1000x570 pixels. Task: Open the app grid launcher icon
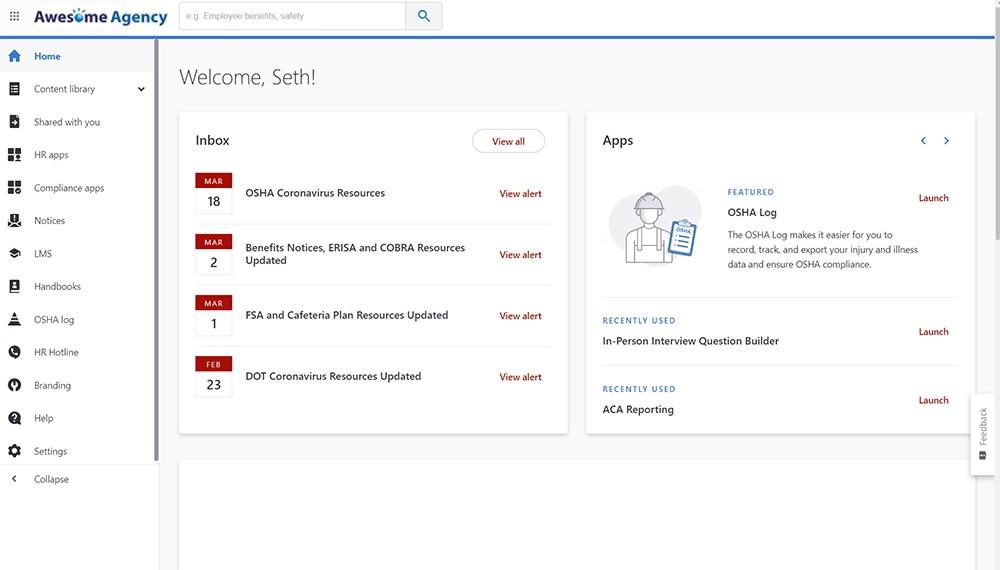(14, 16)
